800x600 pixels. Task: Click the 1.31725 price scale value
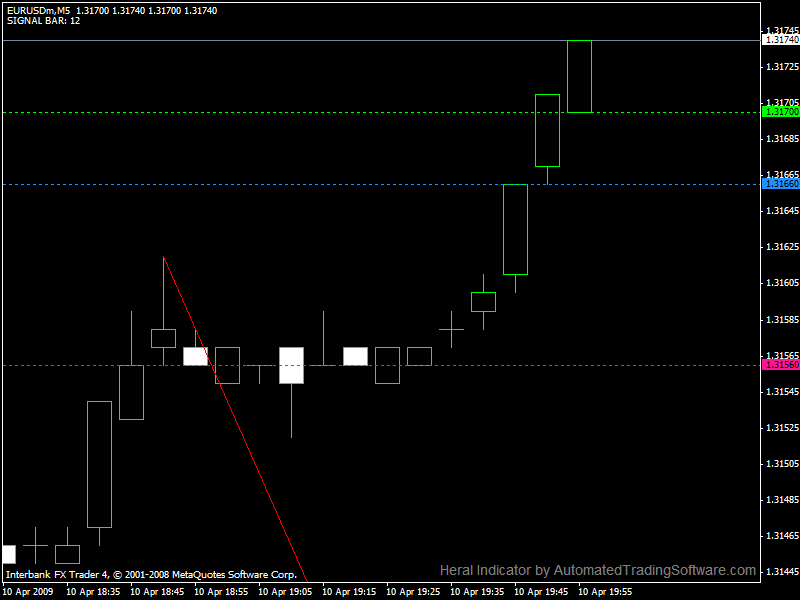coord(783,67)
